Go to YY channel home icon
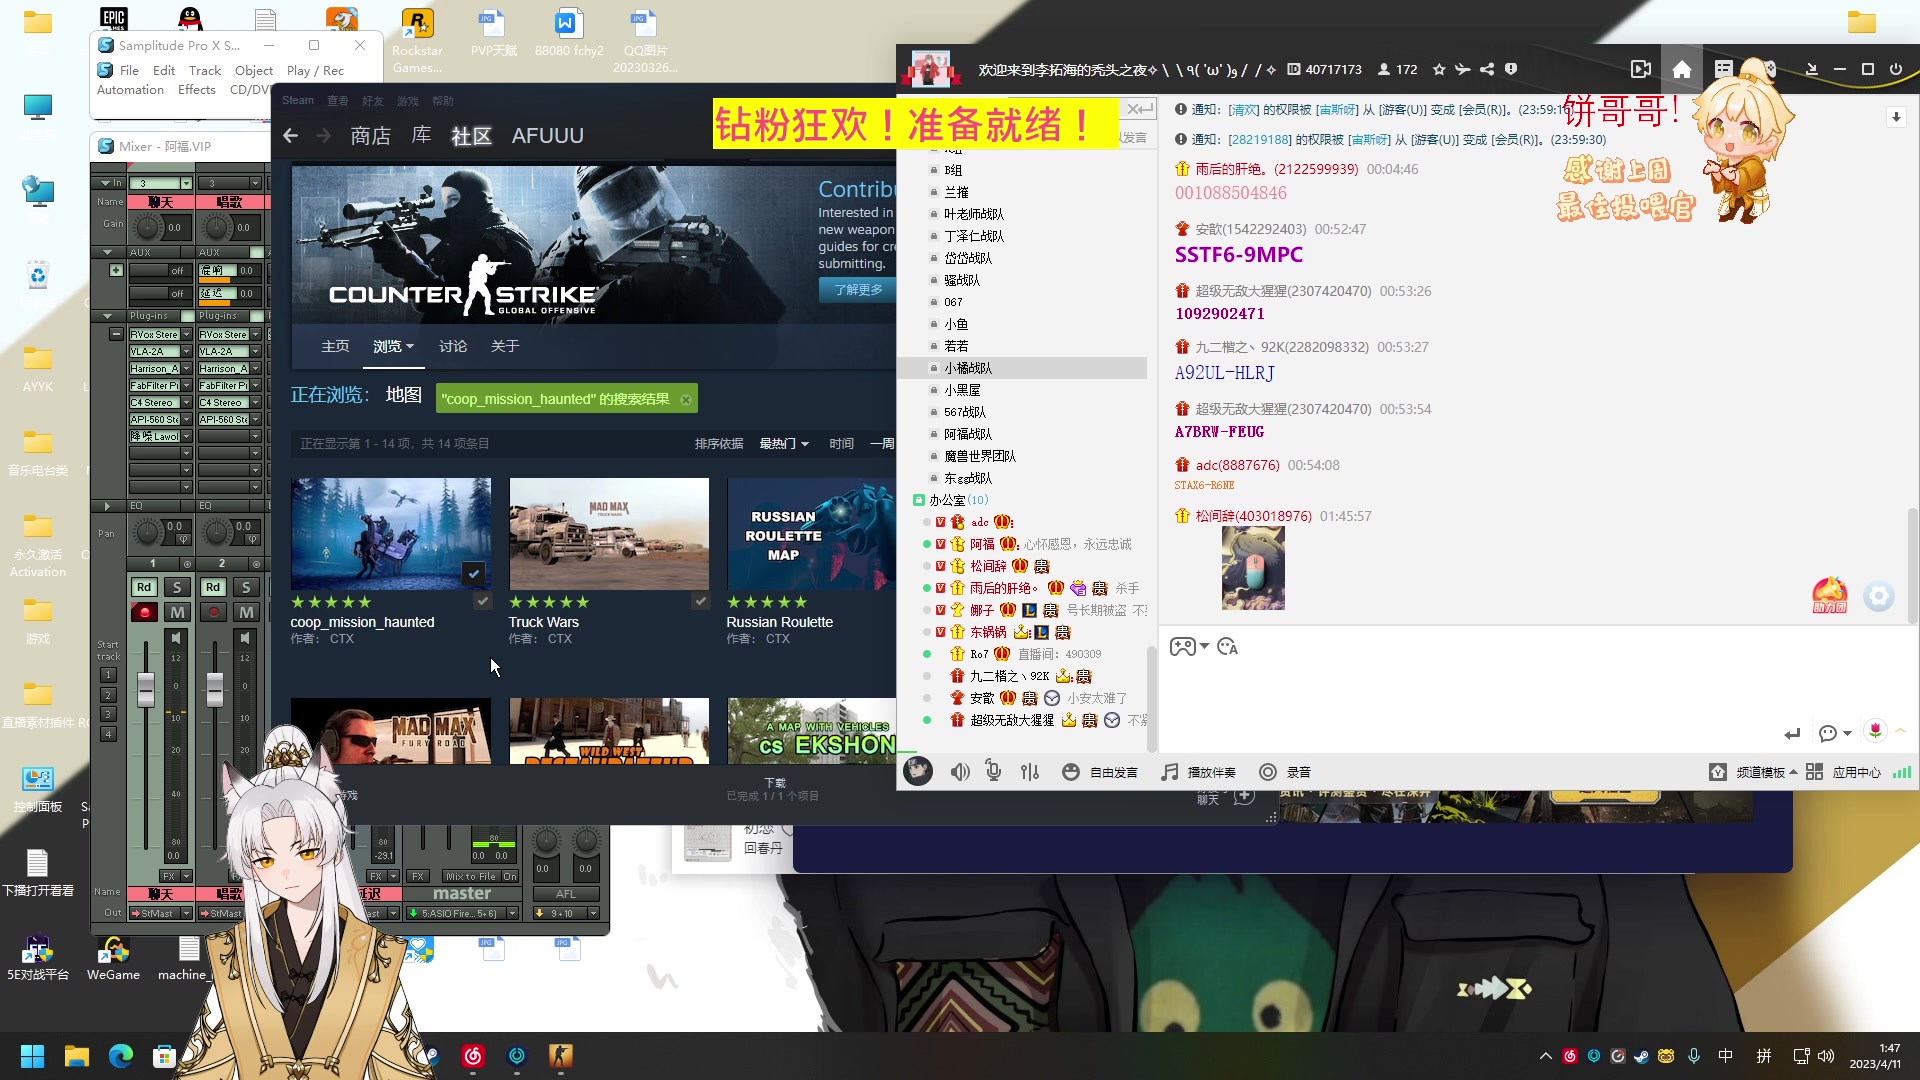Viewport: 1920px width, 1080px height. 1682,70
